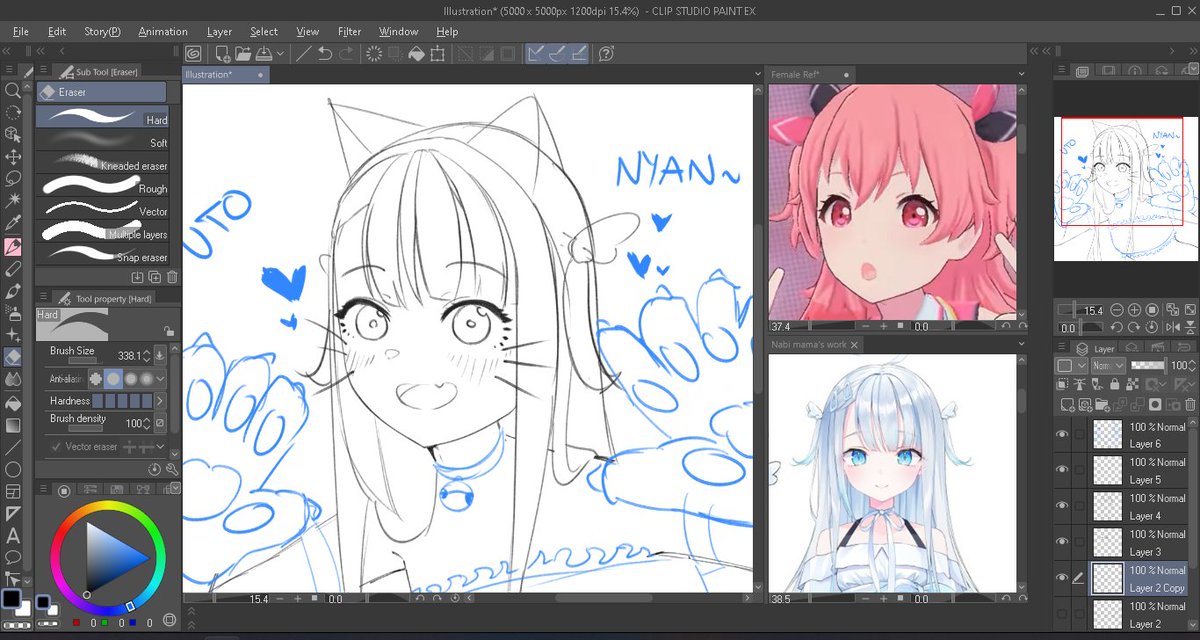Open the Edit menu
Screen dimensions: 1200x640
pos(57,31)
